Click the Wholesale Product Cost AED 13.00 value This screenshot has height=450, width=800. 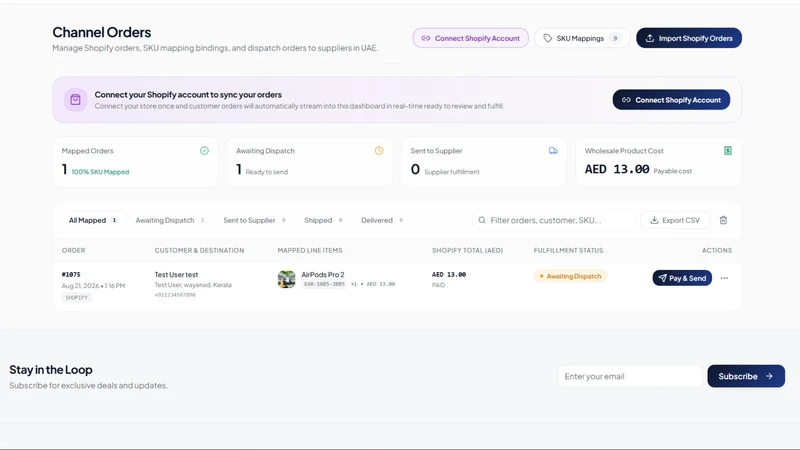(x=617, y=169)
